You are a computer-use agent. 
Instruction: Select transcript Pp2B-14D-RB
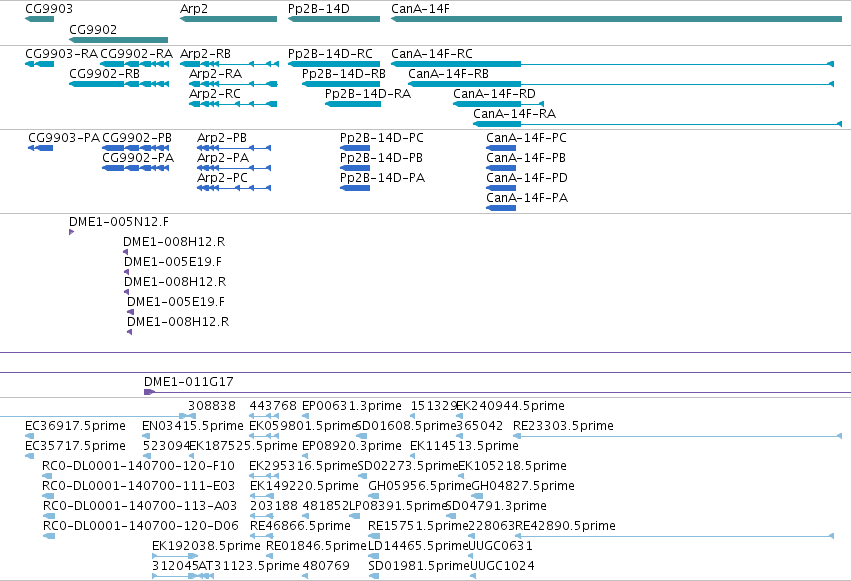(341, 84)
